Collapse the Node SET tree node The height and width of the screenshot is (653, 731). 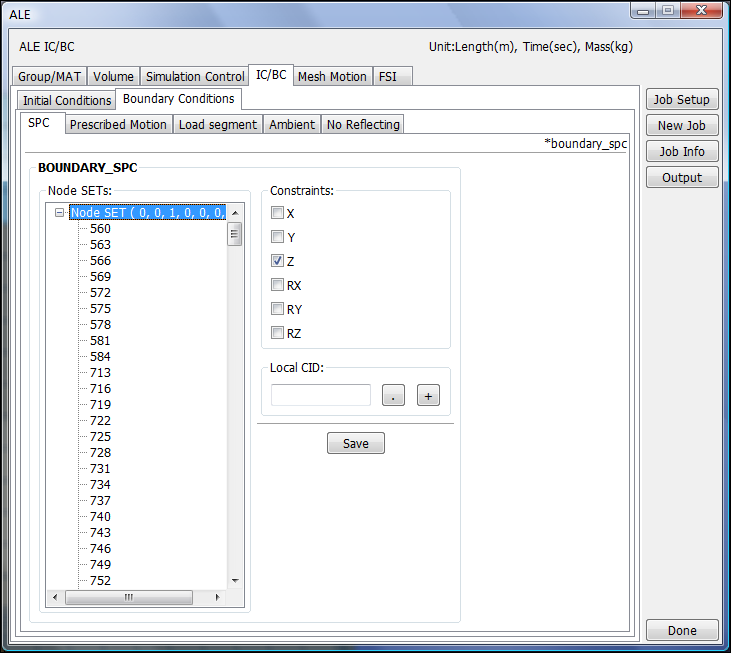(60, 213)
